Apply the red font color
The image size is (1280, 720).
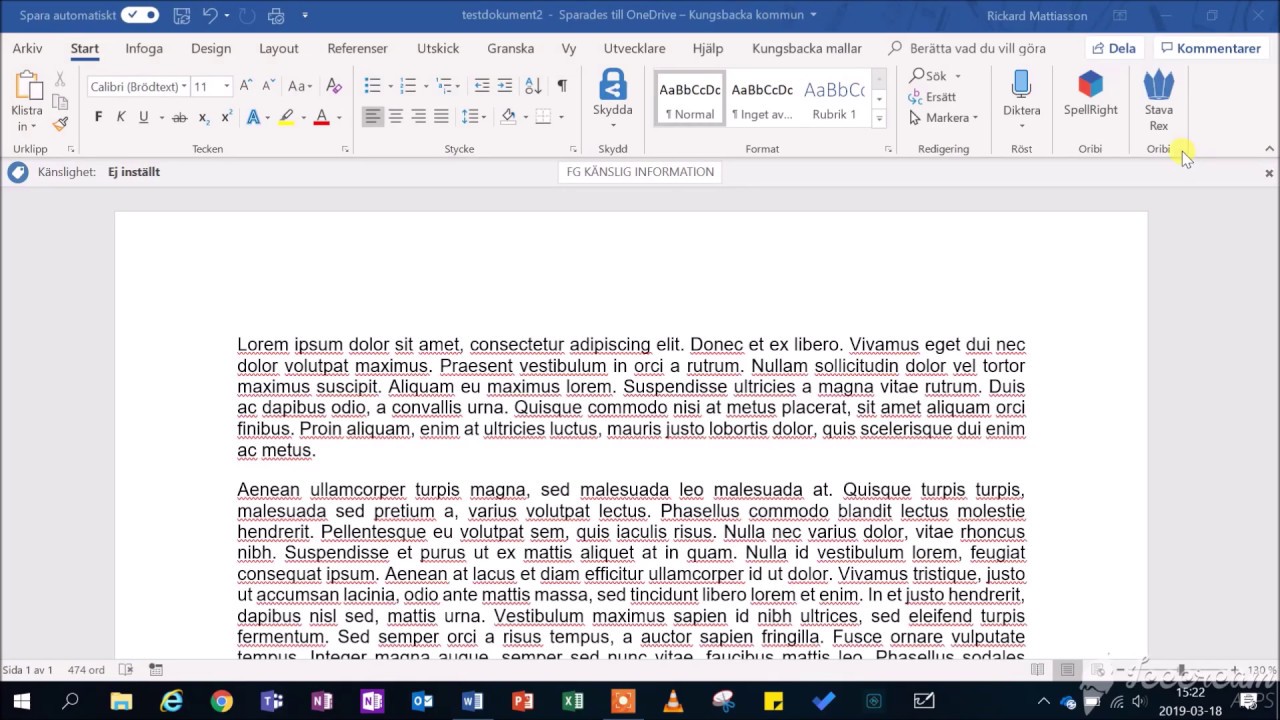[x=321, y=117]
